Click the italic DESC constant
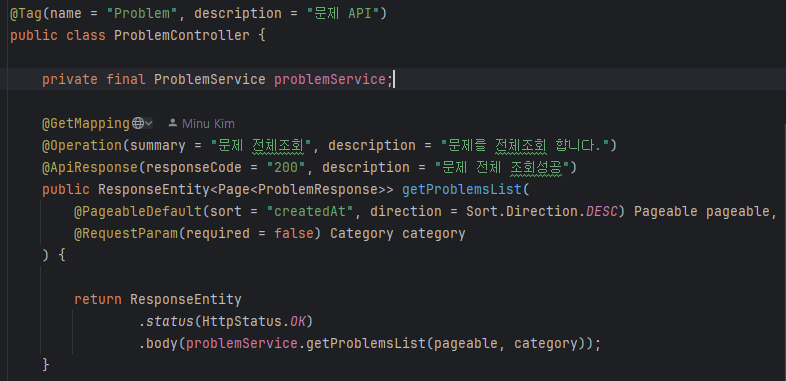Screen dimensions: 786x381 [602, 212]
